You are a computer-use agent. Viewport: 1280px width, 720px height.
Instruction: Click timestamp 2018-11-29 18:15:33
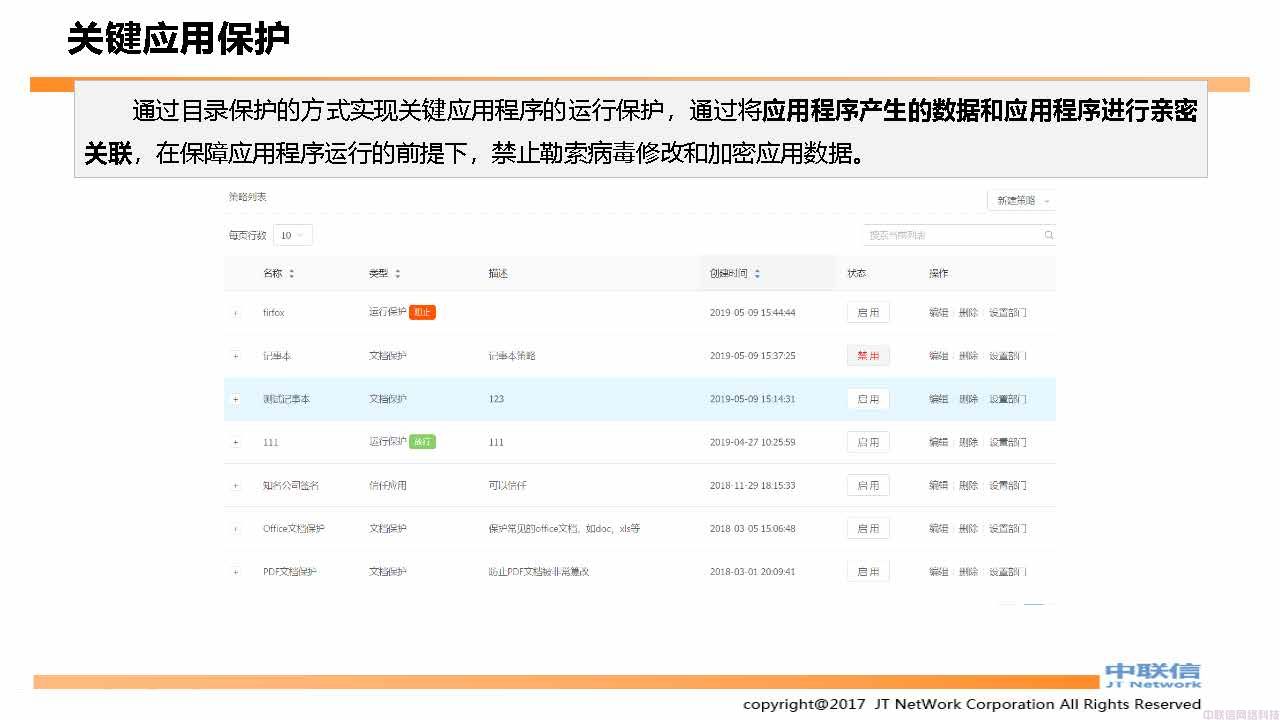(753, 485)
